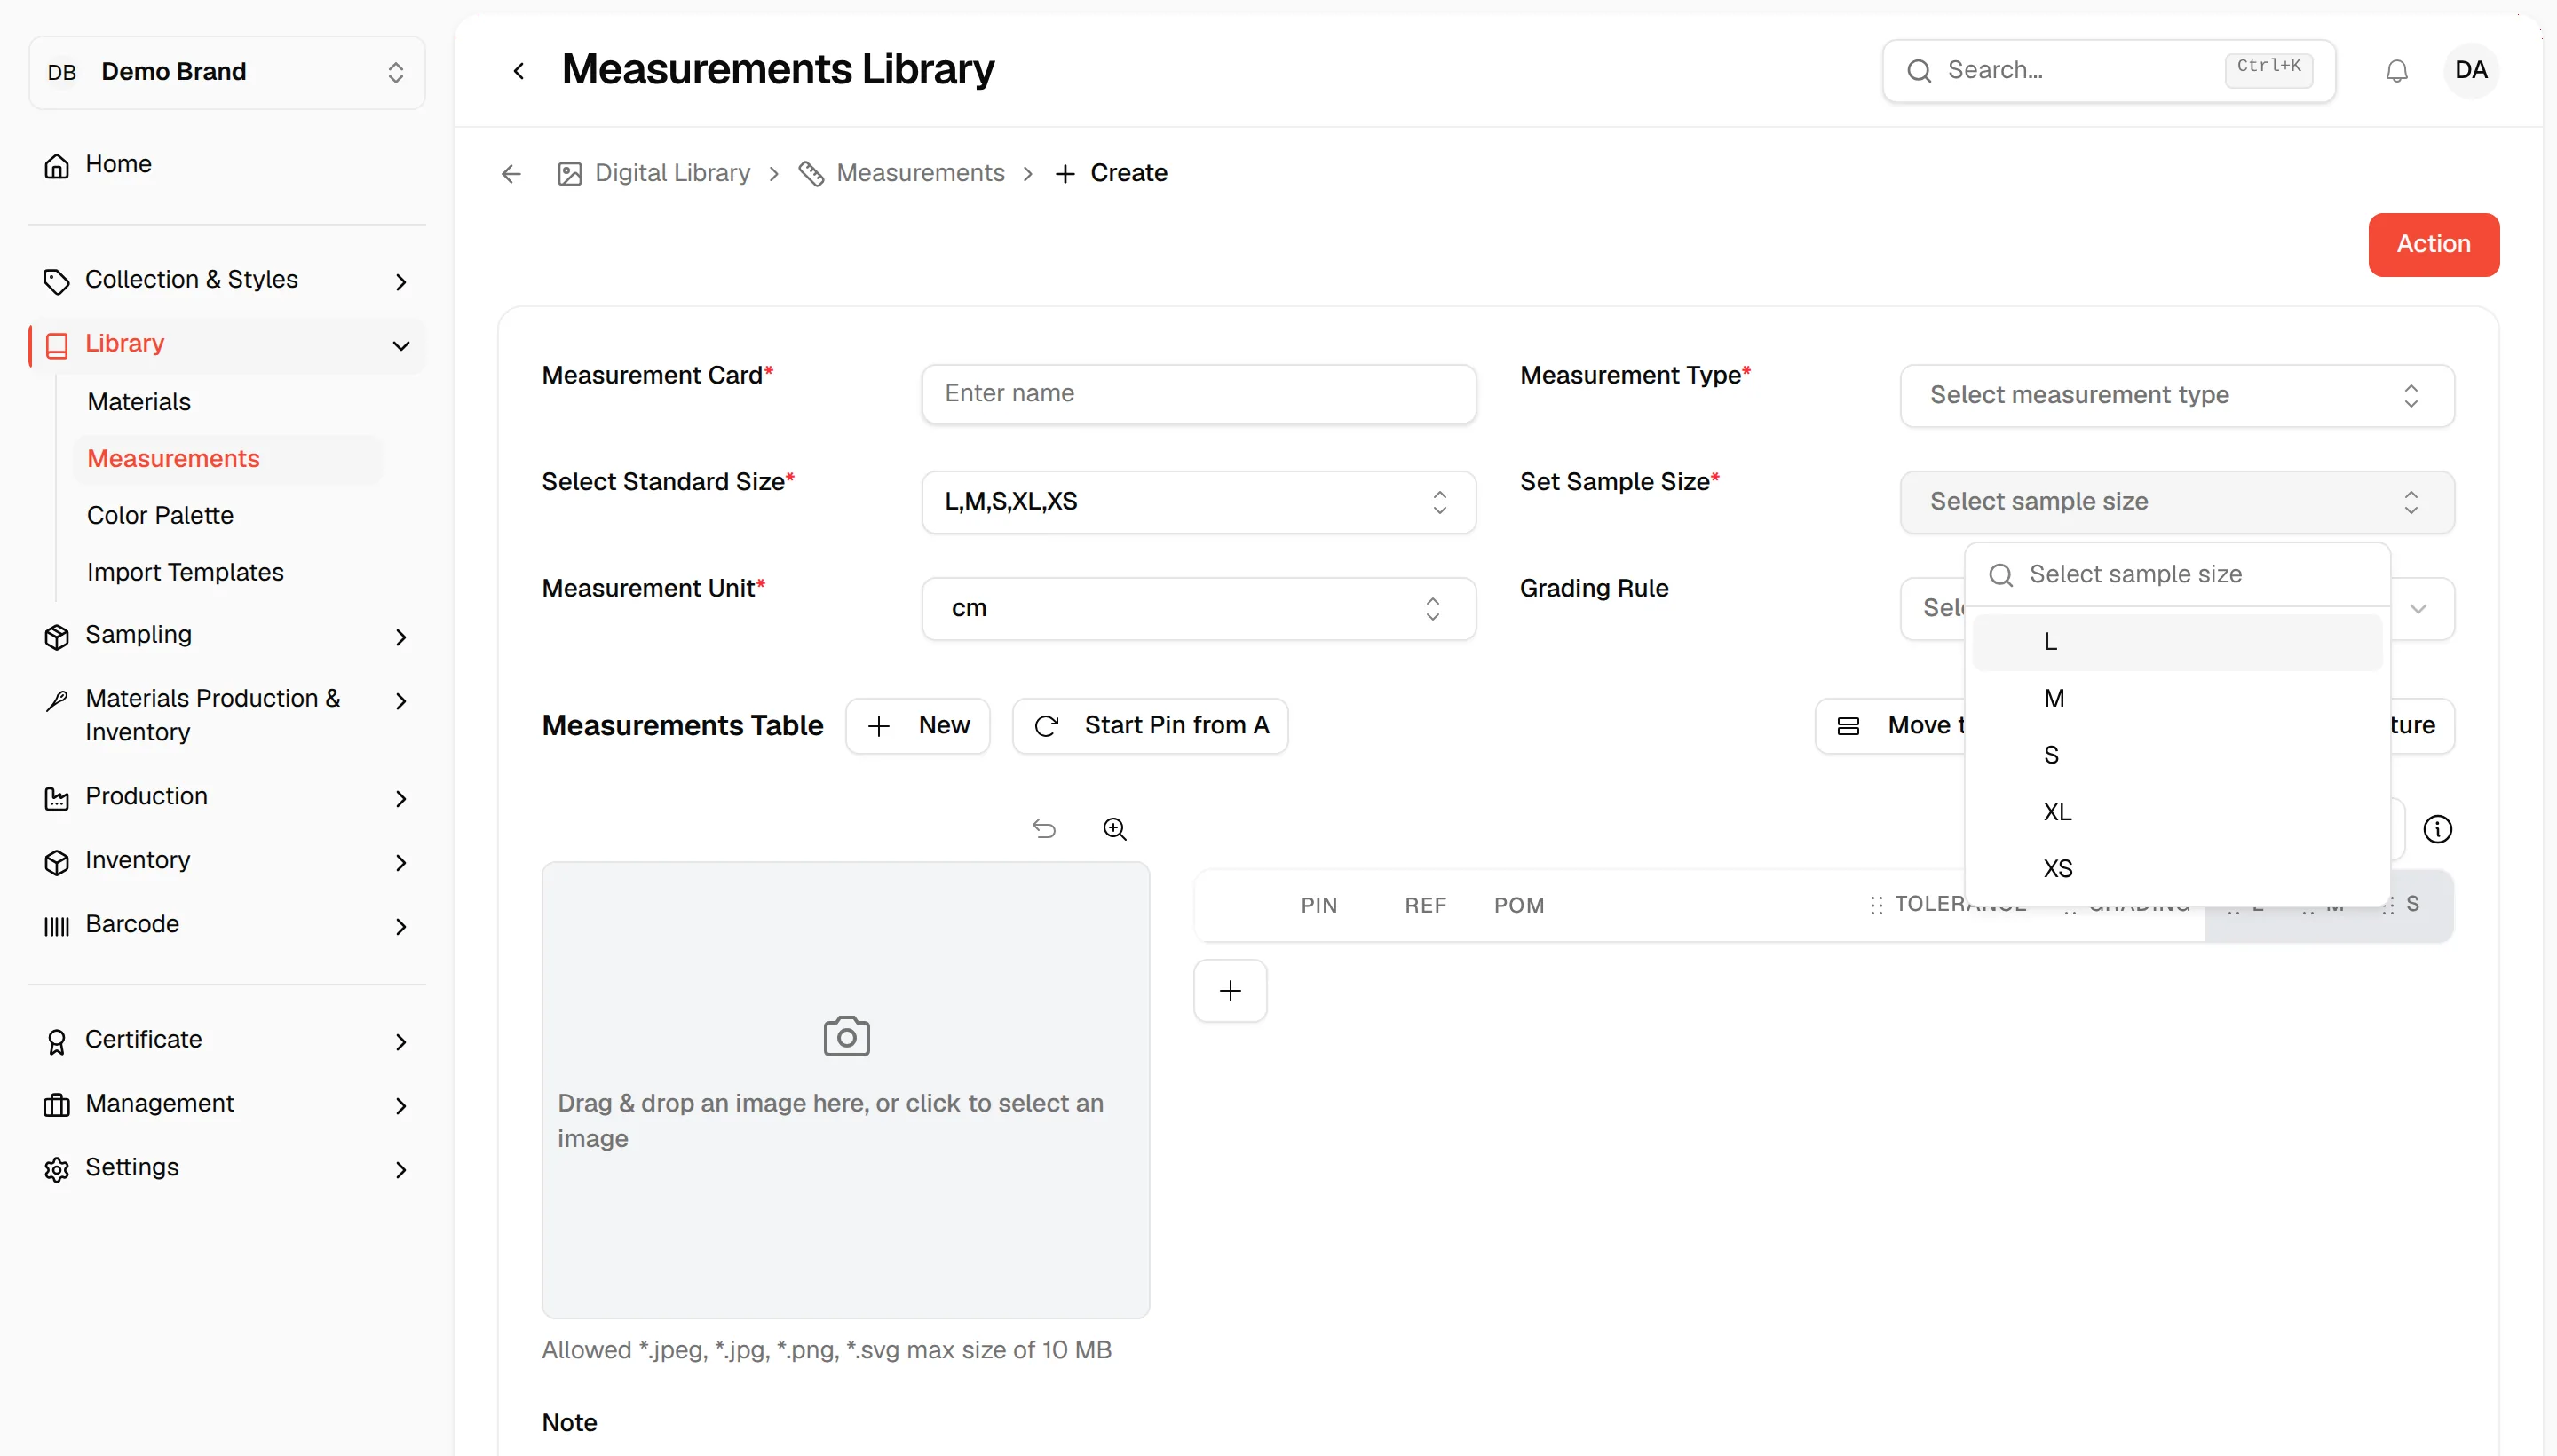2557x1456 pixels.
Task: Select size M from dropdown list
Action: pos(2177,699)
